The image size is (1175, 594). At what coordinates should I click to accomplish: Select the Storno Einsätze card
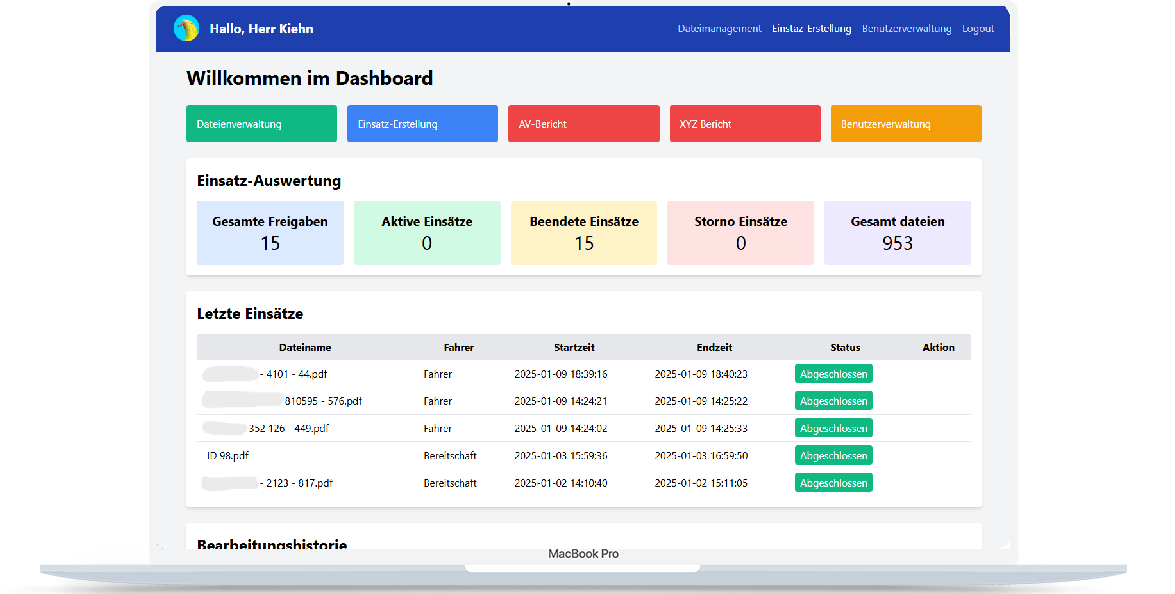[x=740, y=233]
